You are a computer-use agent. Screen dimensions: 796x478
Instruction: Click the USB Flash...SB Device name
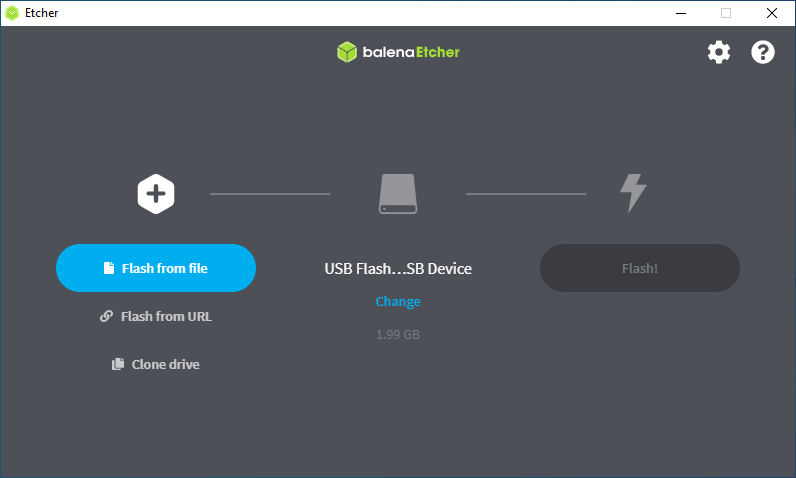(x=398, y=268)
